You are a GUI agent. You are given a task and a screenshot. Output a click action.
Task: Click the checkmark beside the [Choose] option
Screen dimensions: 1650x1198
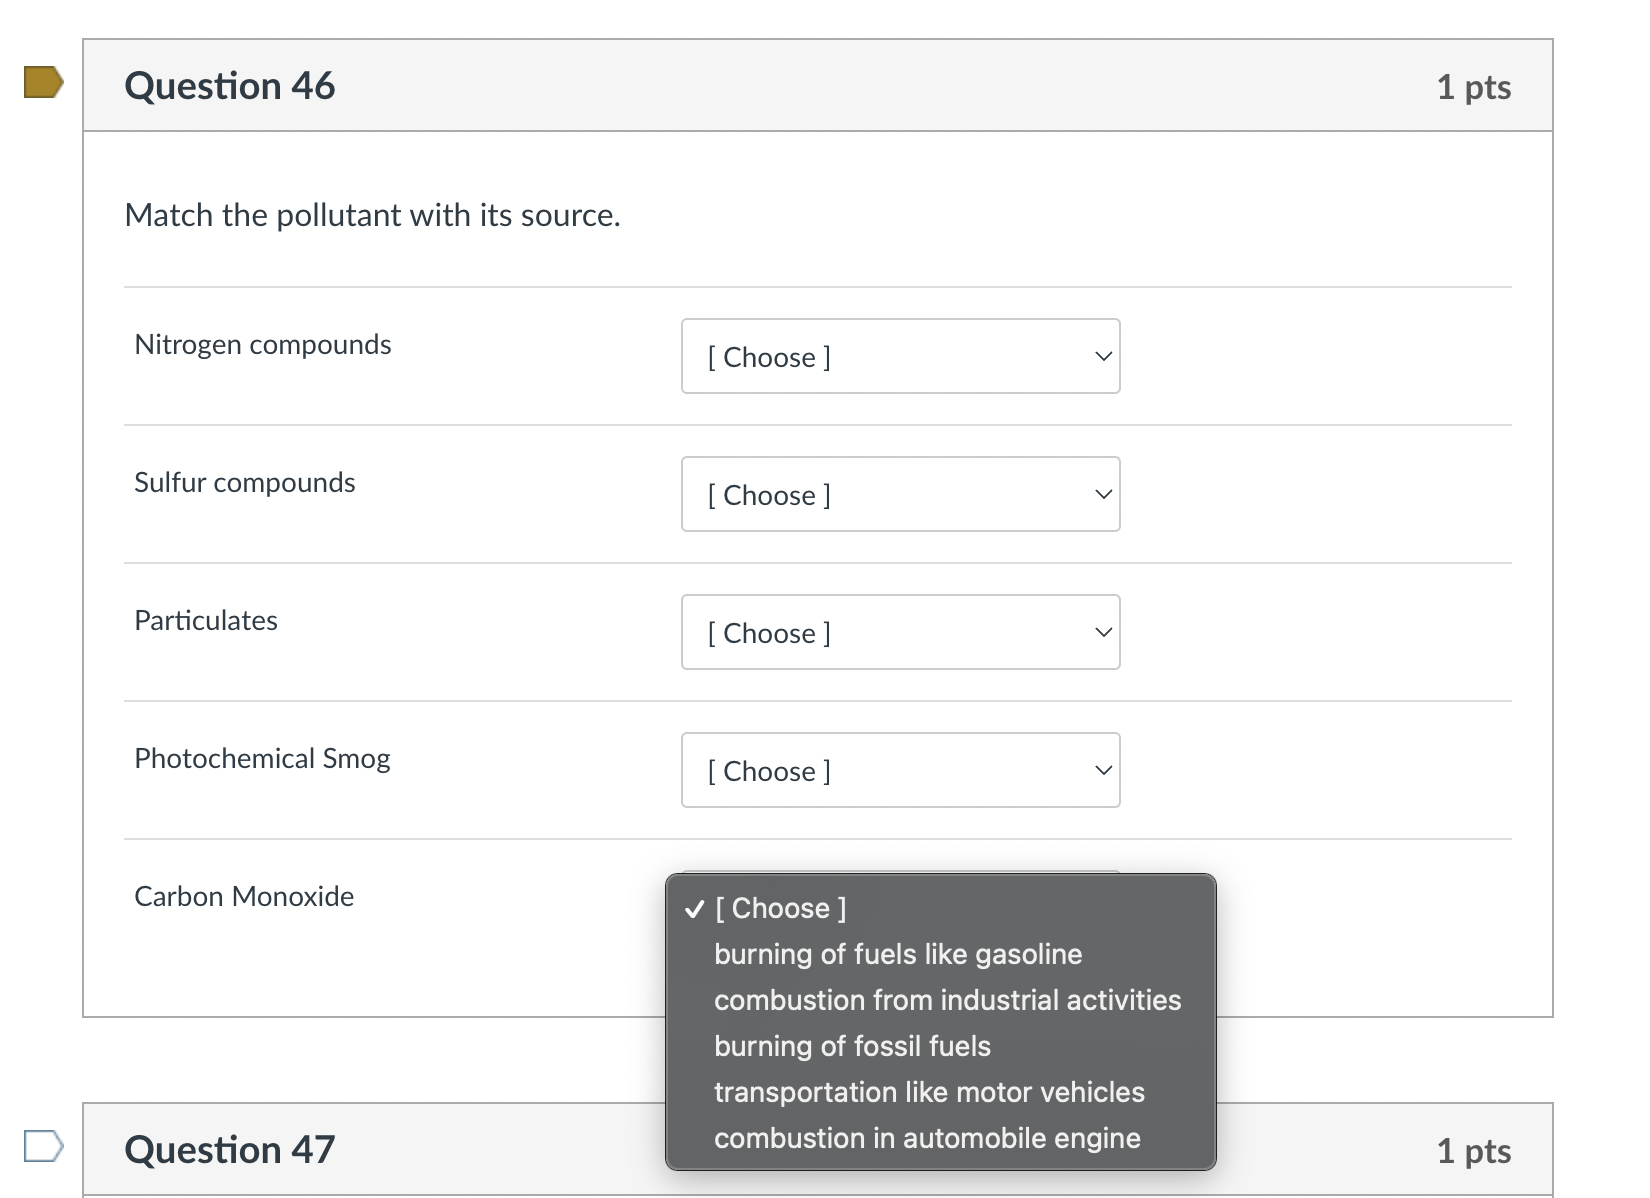693,909
